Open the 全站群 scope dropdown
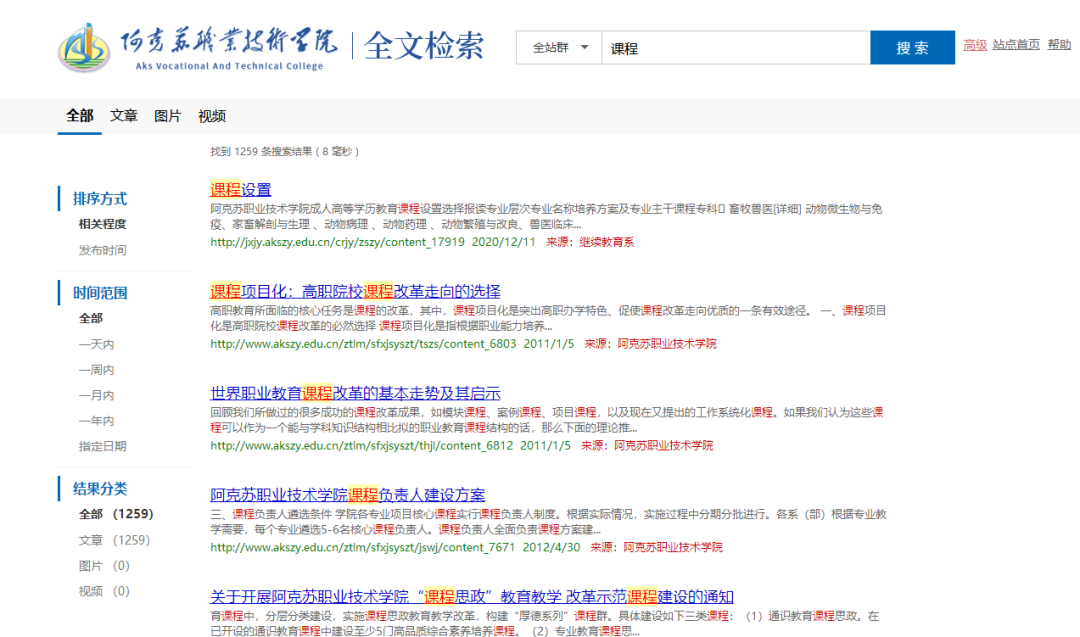Image resolution: width=1080 pixels, height=637 pixels. pos(565,48)
